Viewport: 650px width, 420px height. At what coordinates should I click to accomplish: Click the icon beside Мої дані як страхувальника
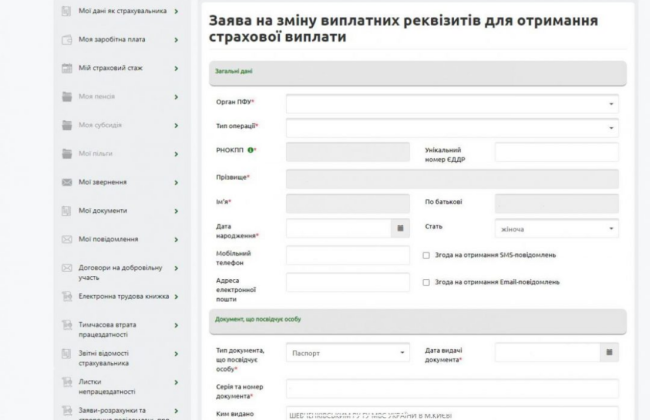tap(66, 11)
